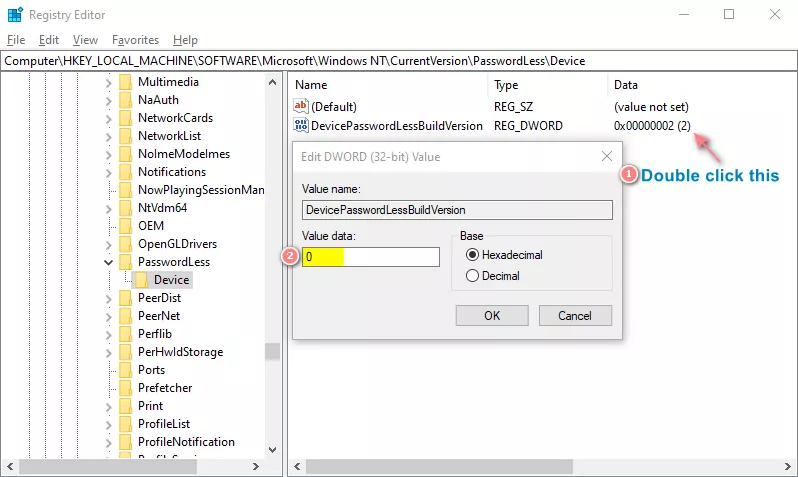Viewport: 798px width, 477px height.
Task: Click the values pane horizontal scrollbar thumb
Action: click(439, 466)
